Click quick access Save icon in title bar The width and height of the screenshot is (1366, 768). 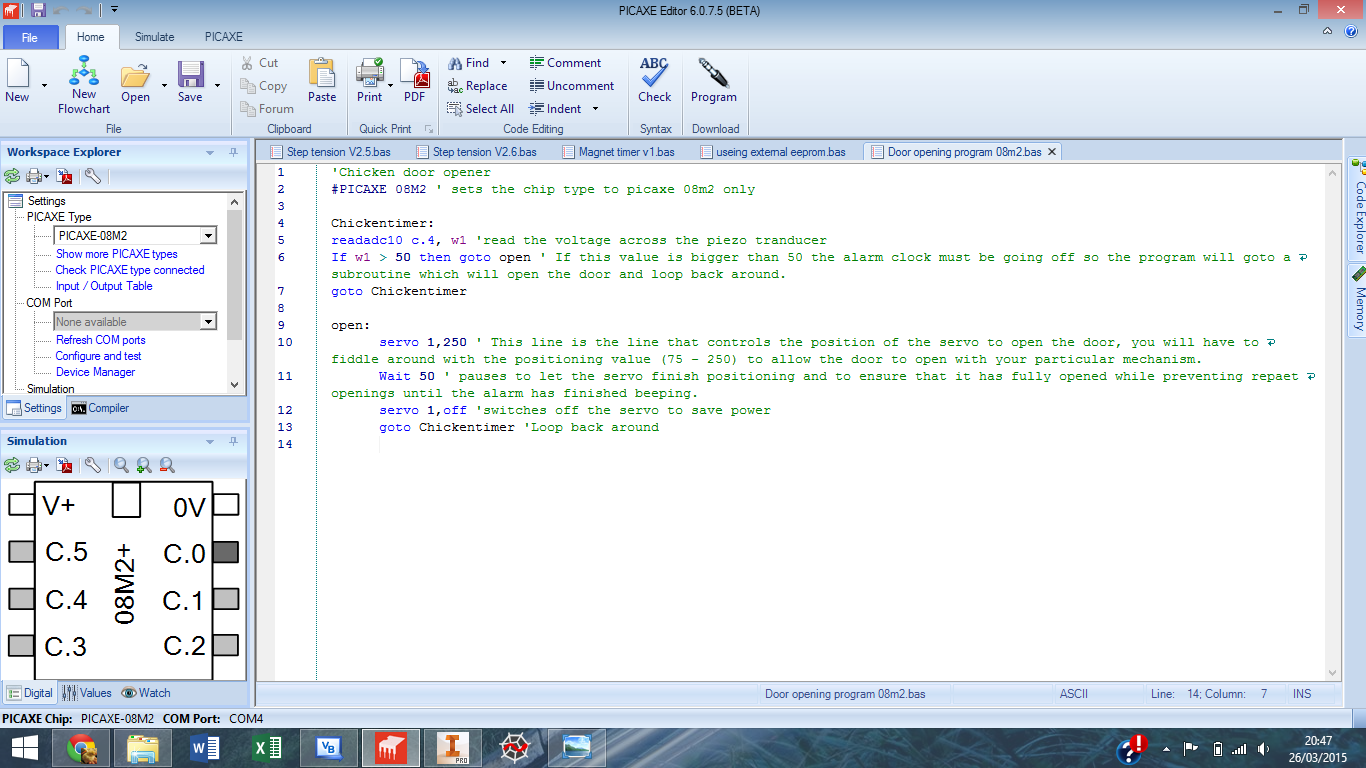click(38, 9)
